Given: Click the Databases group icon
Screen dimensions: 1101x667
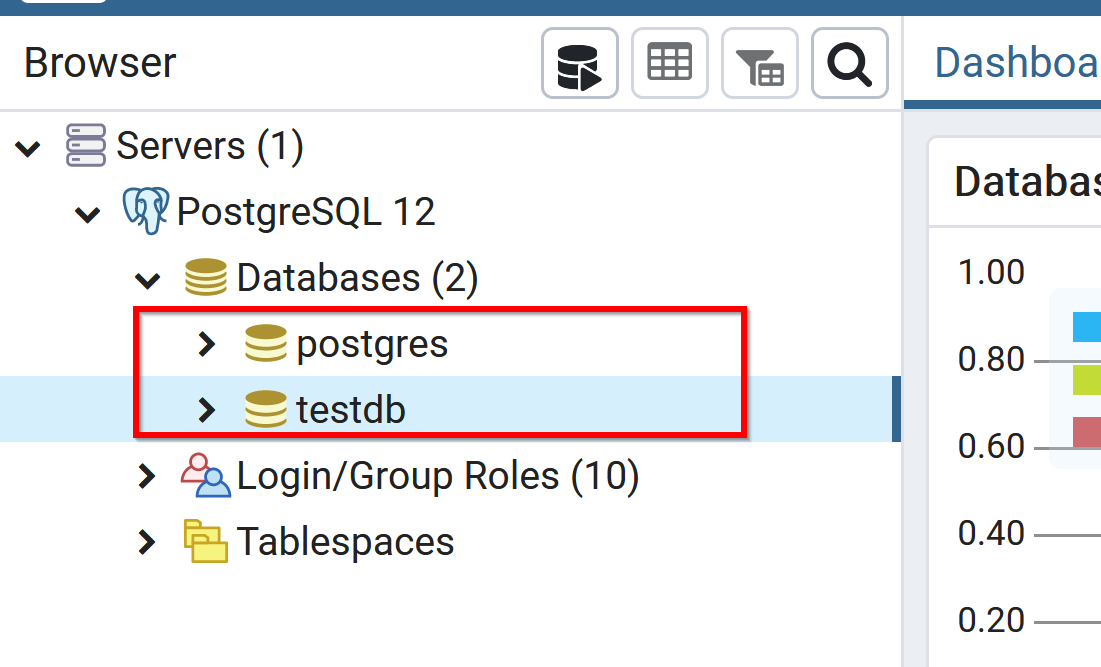Looking at the screenshot, I should tap(206, 278).
